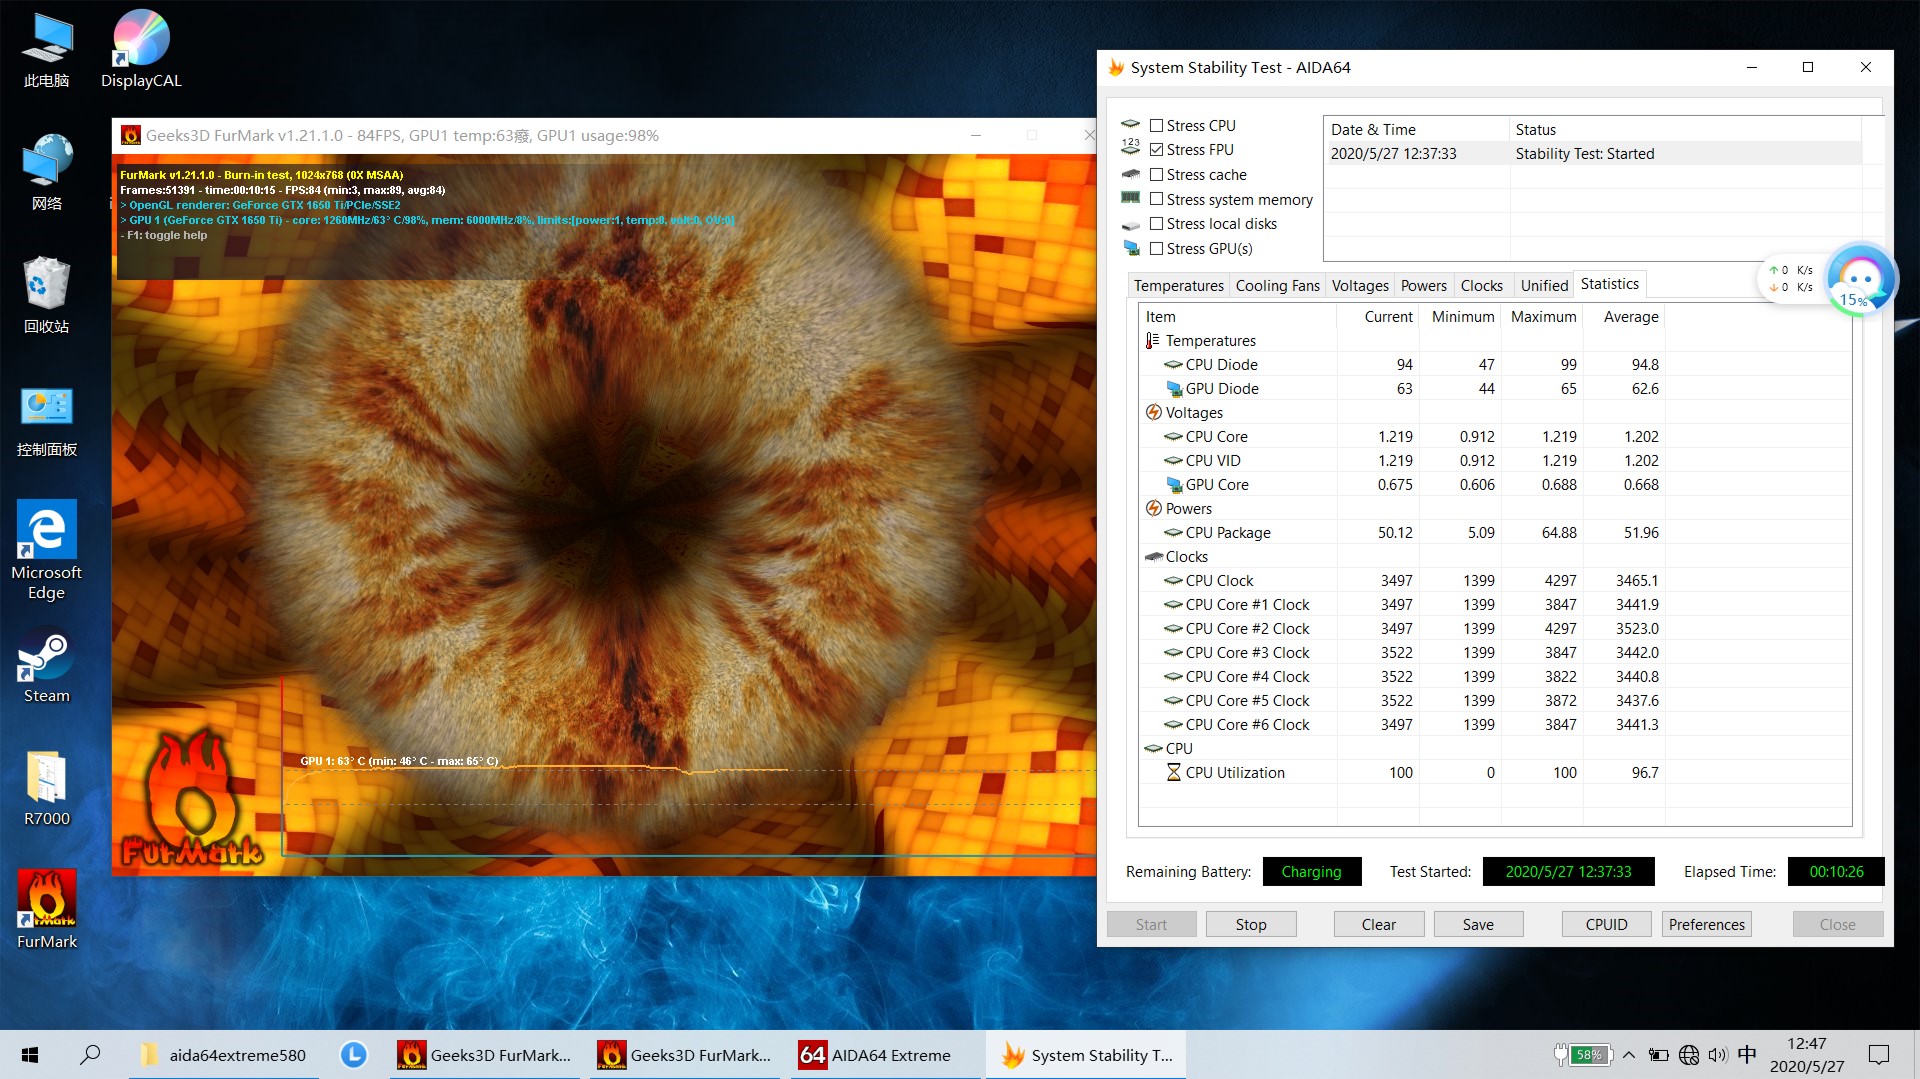This screenshot has height=1079, width=1920.
Task: Open the Preferences dialog button
Action: [x=1706, y=925]
